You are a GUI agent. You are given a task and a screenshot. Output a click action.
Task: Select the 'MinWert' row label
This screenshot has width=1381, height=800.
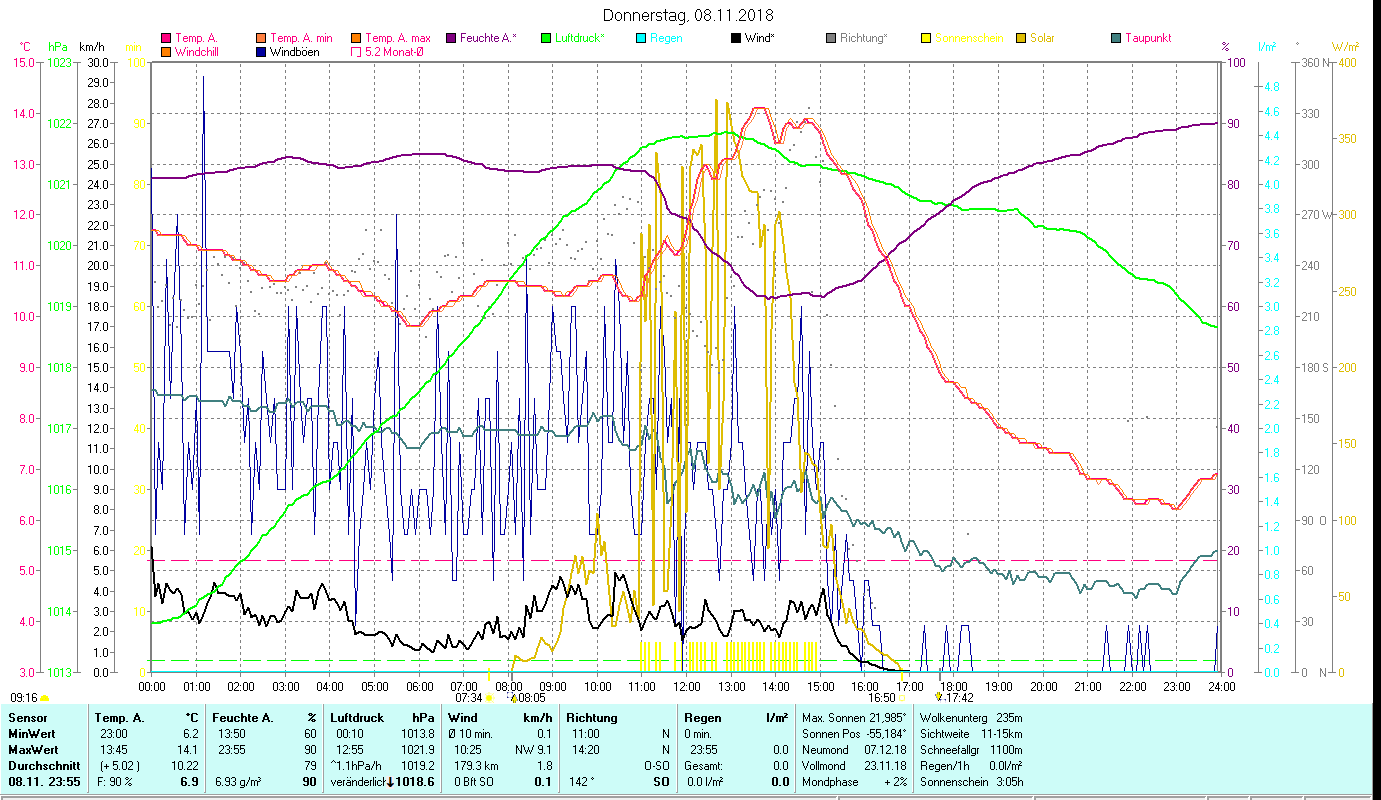[31, 734]
